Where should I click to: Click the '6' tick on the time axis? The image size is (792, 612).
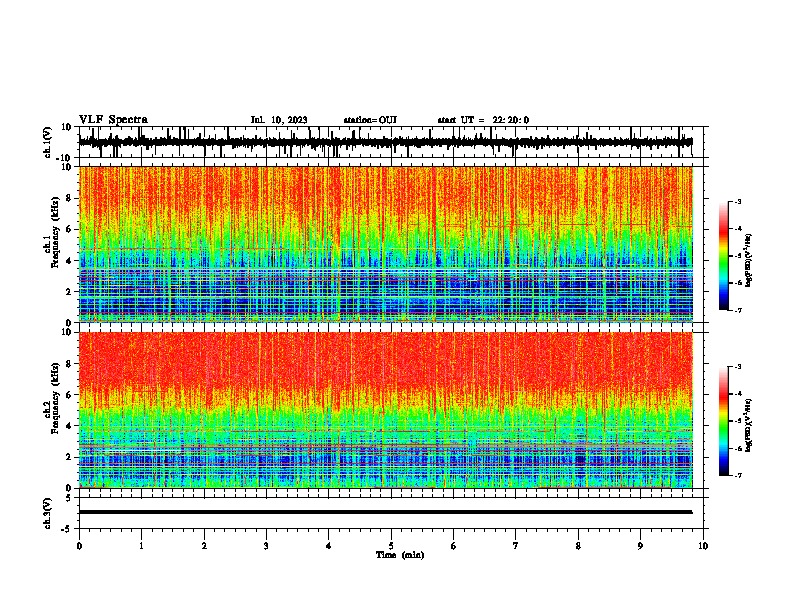point(454,546)
